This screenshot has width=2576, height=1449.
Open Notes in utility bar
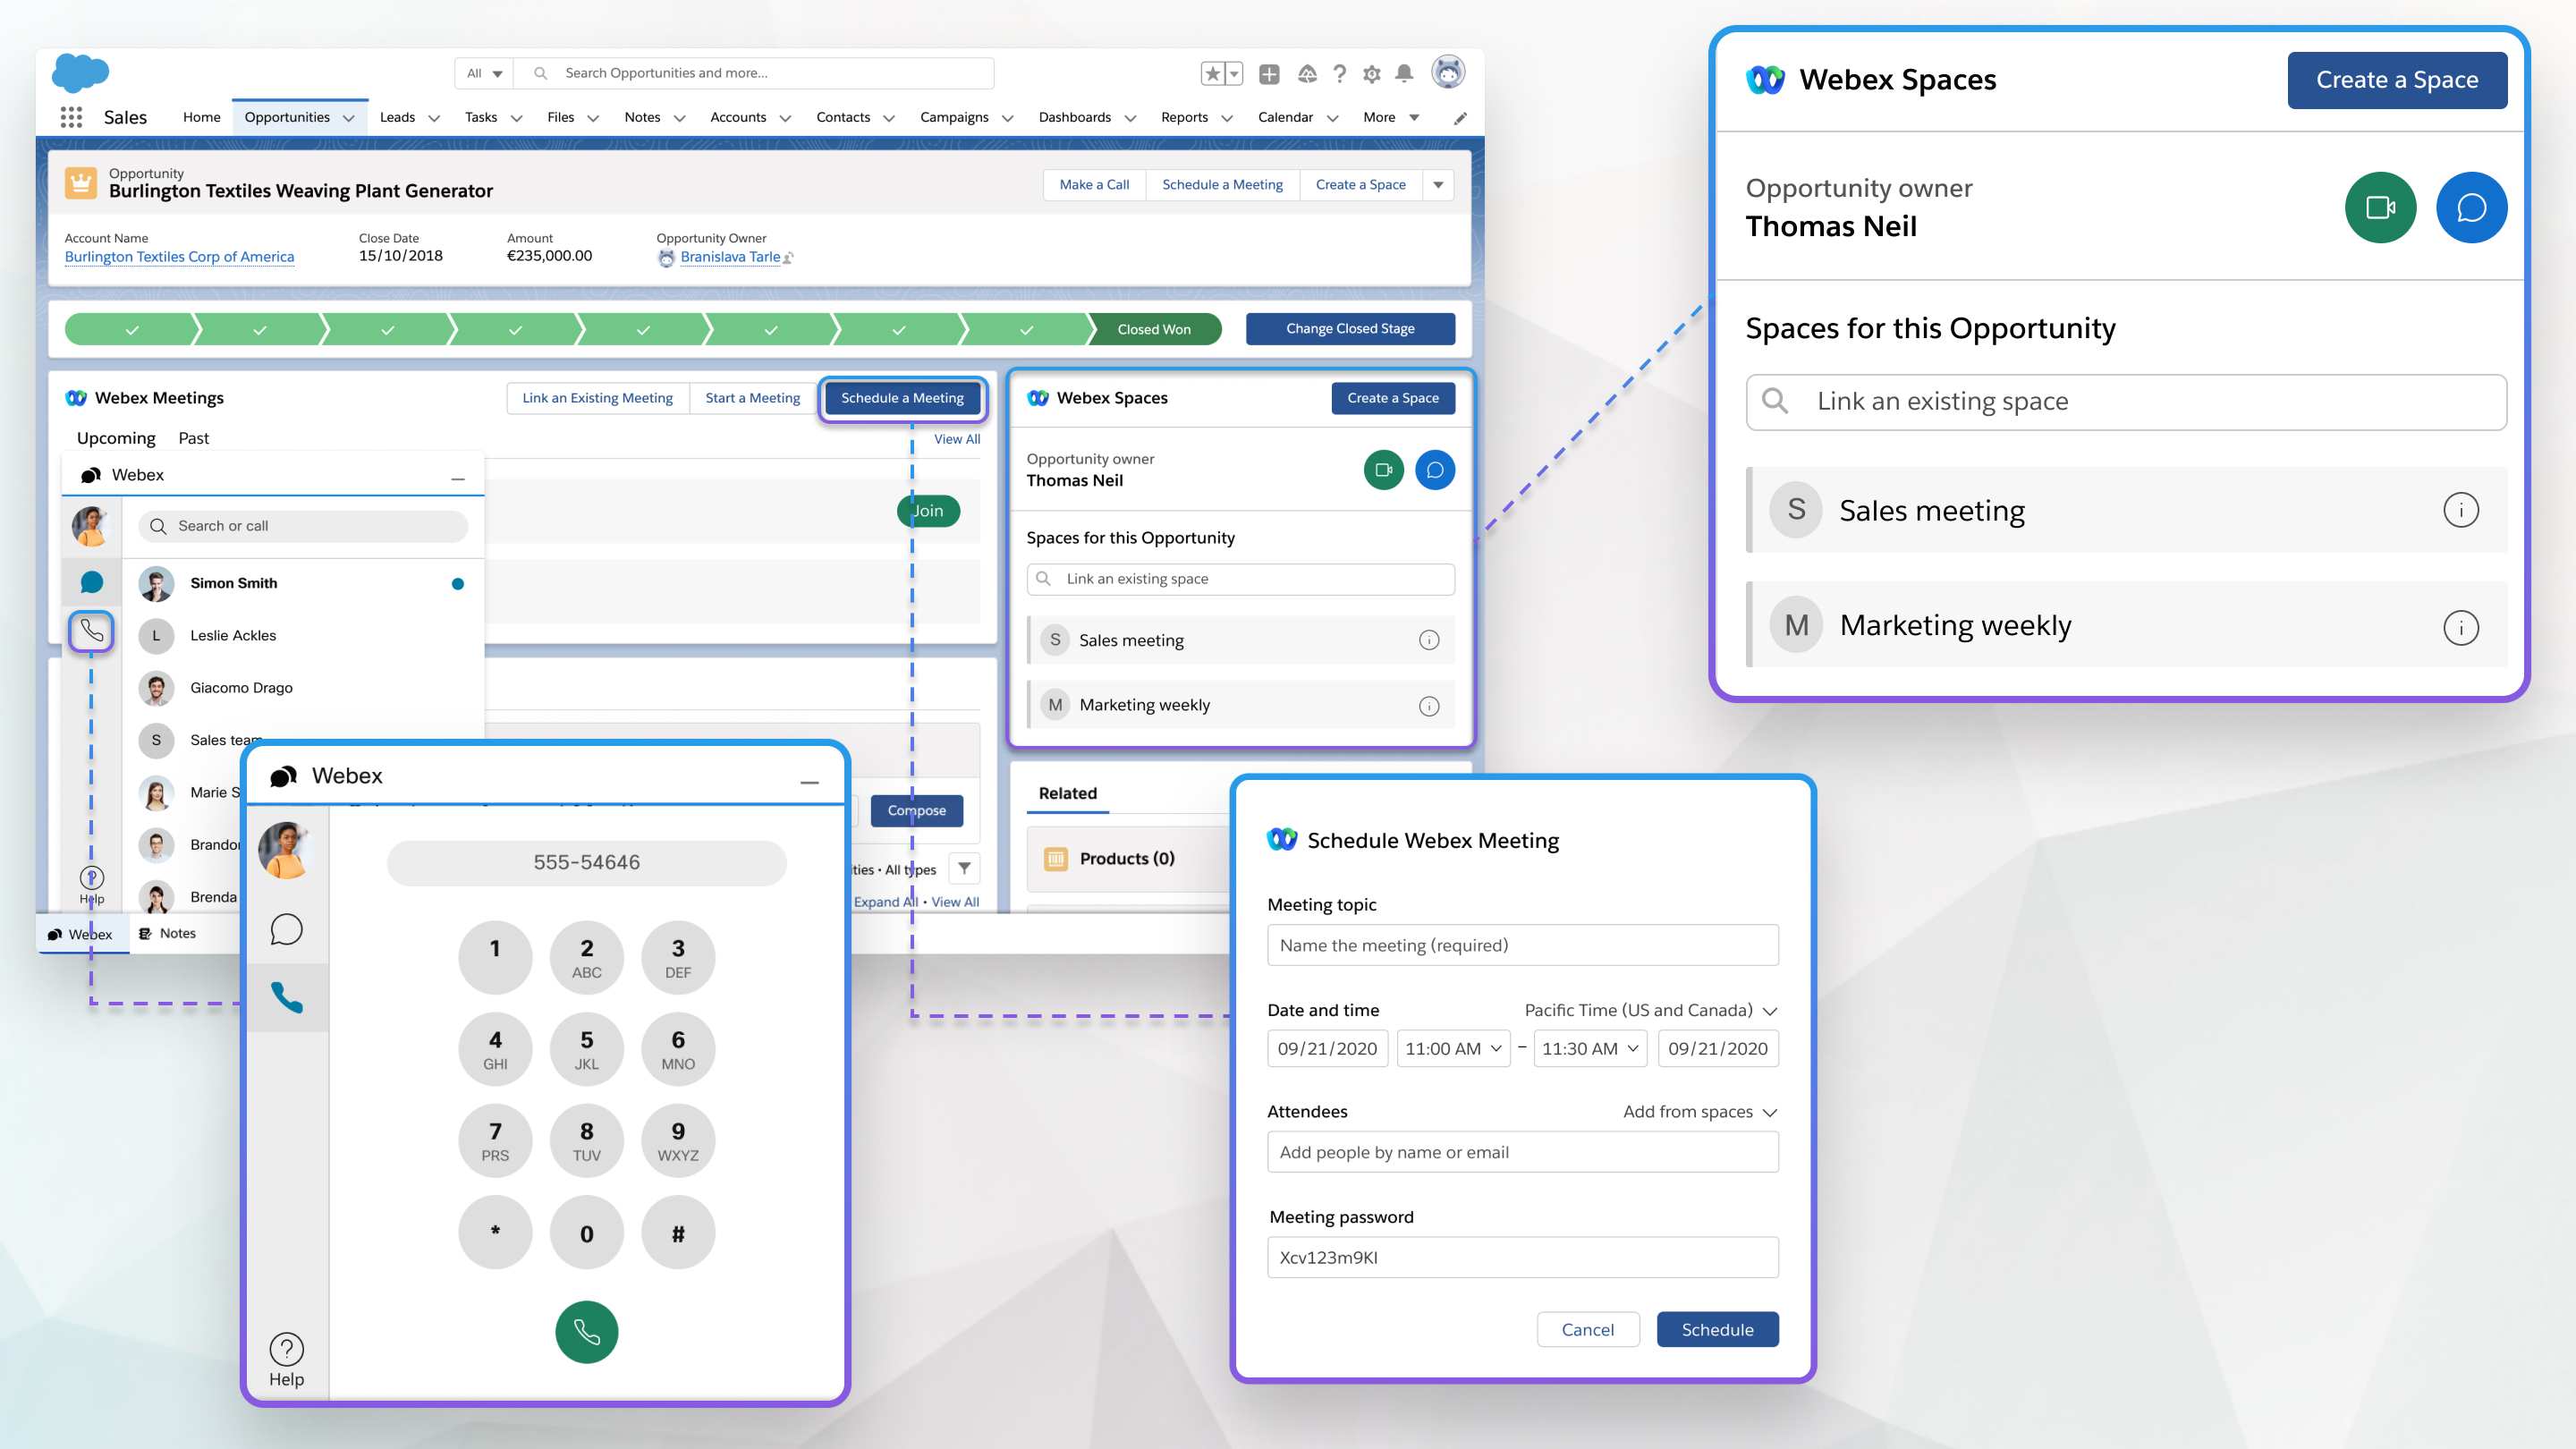(167, 933)
